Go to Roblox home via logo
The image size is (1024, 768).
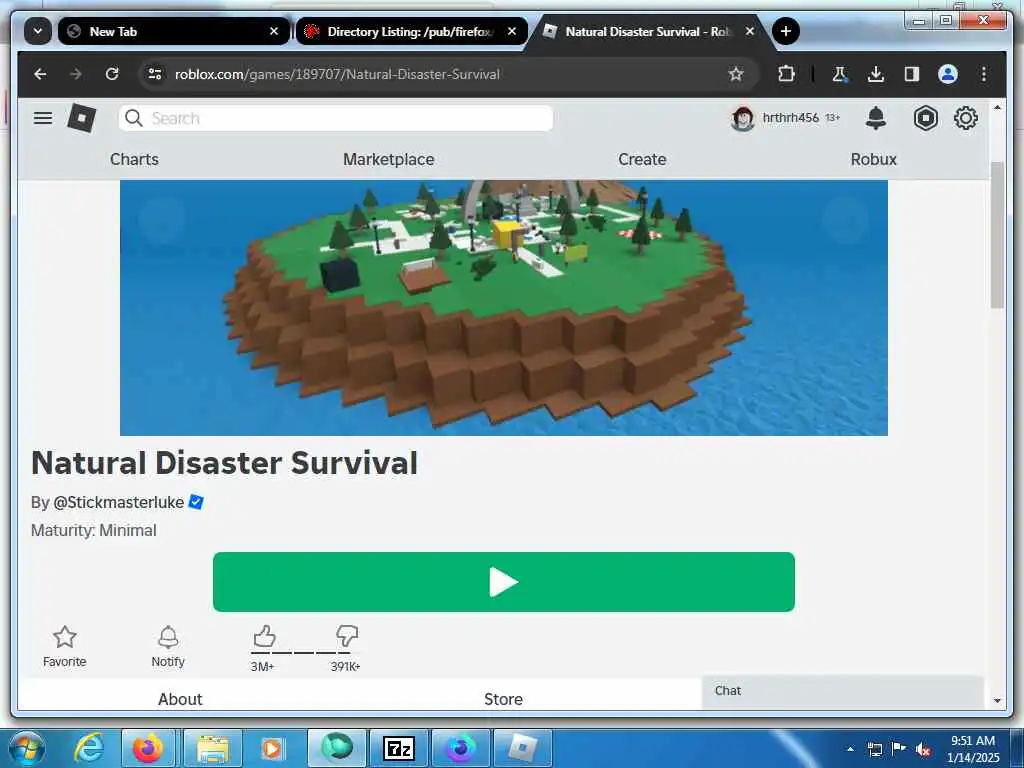click(x=82, y=118)
